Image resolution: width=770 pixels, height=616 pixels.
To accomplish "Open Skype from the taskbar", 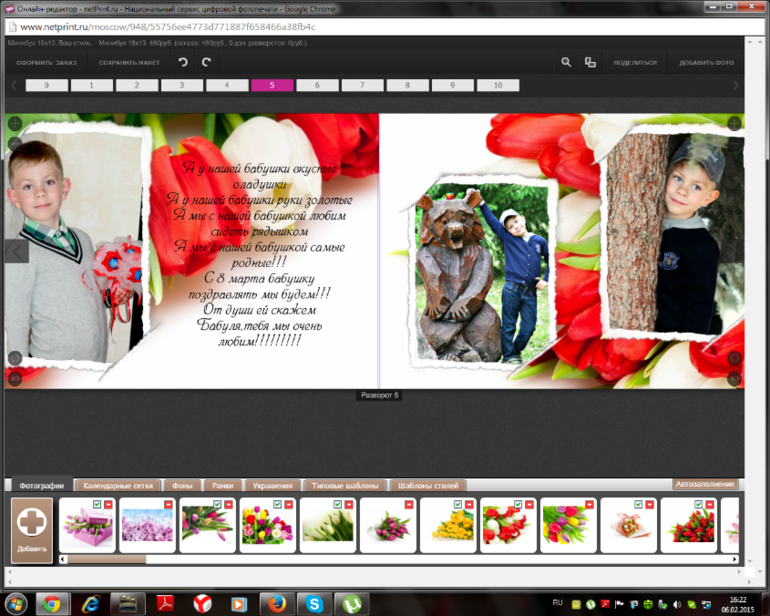I will (x=313, y=603).
